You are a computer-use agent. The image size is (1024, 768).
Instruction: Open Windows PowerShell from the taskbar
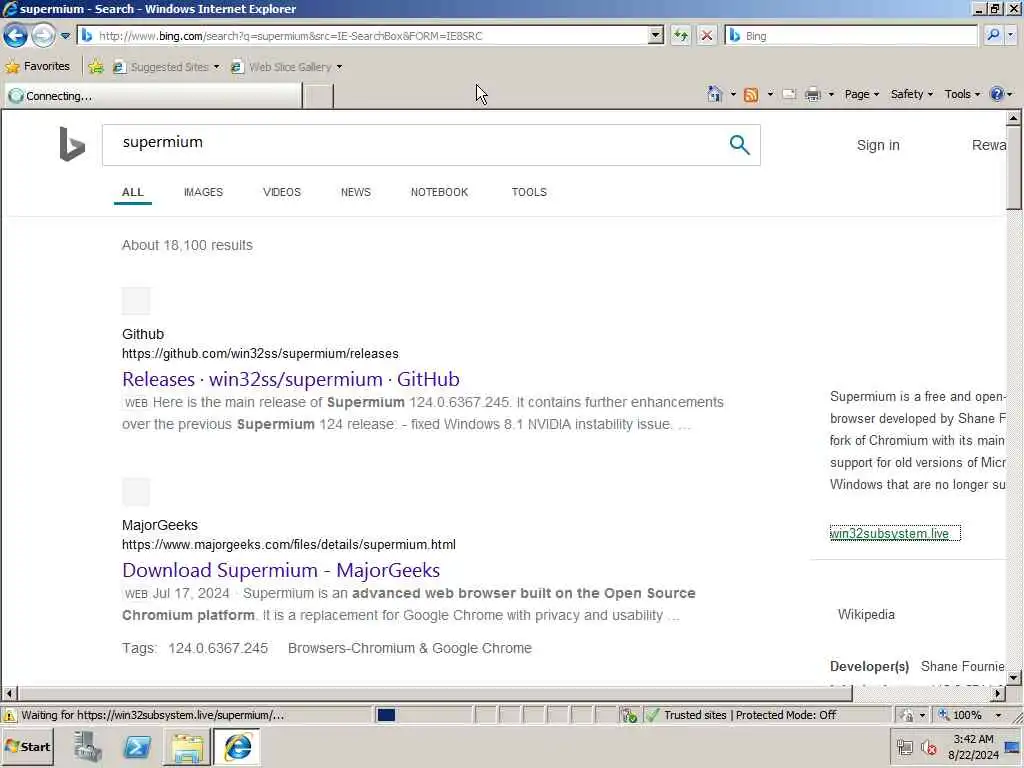pyautogui.click(x=137, y=747)
